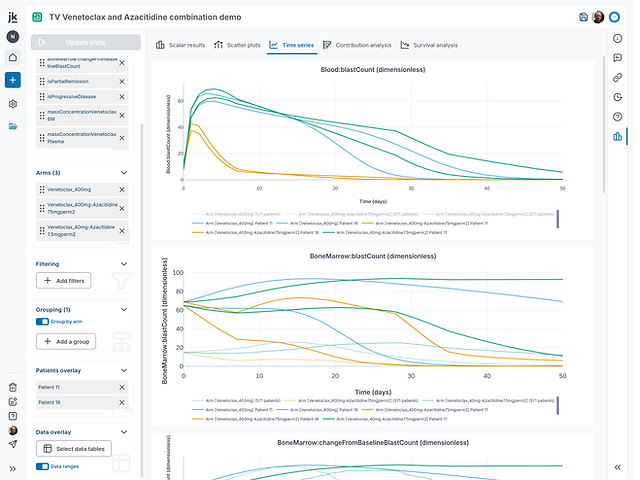Switch to the Scalar results tab
The height and width of the screenshot is (480, 640).
click(x=180, y=45)
